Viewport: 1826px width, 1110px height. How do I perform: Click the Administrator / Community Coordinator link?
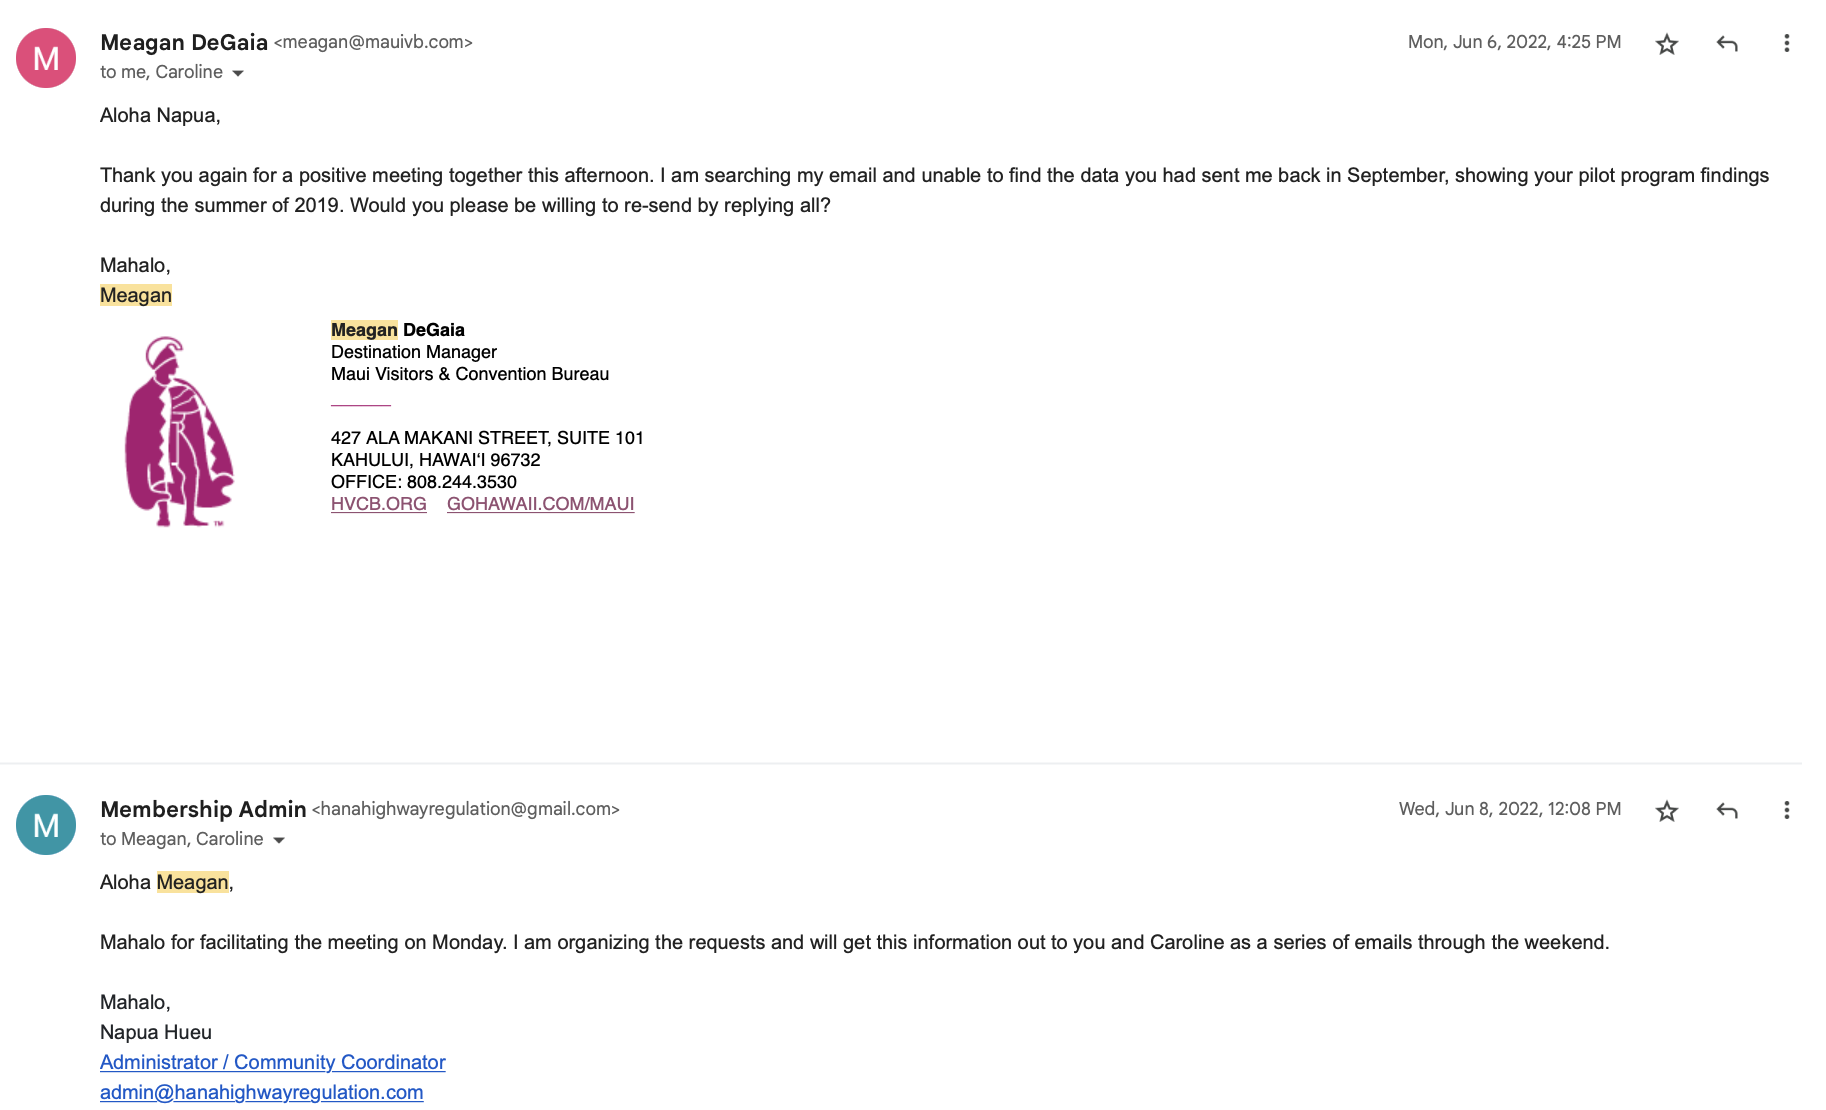coord(272,1062)
